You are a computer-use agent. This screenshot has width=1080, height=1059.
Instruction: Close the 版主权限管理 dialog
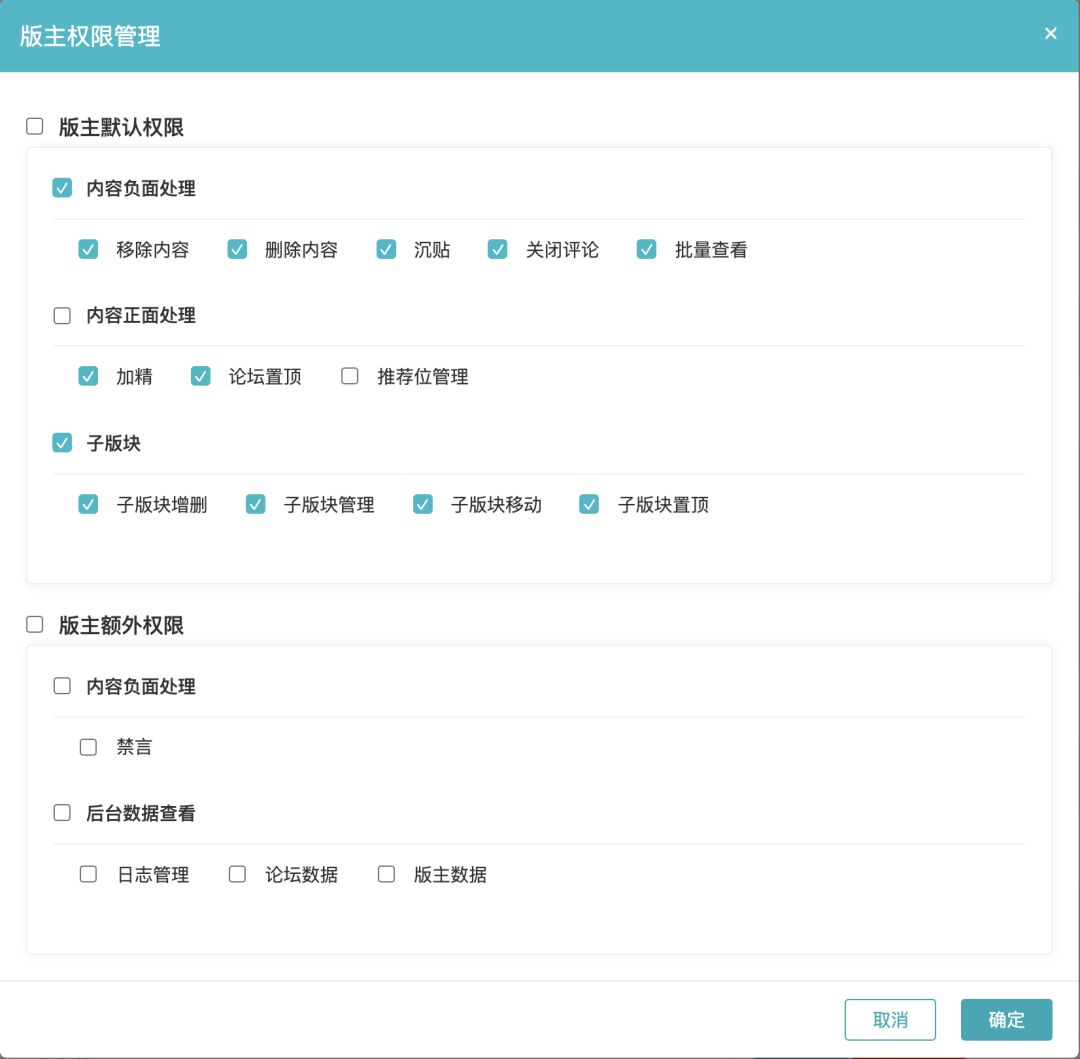1050,34
